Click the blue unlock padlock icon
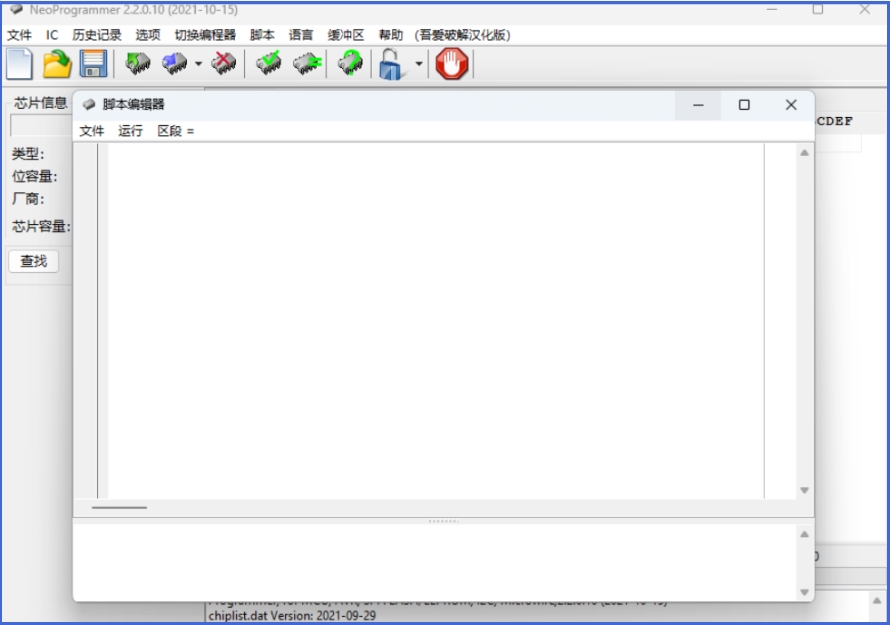890x625 pixels. tap(392, 64)
